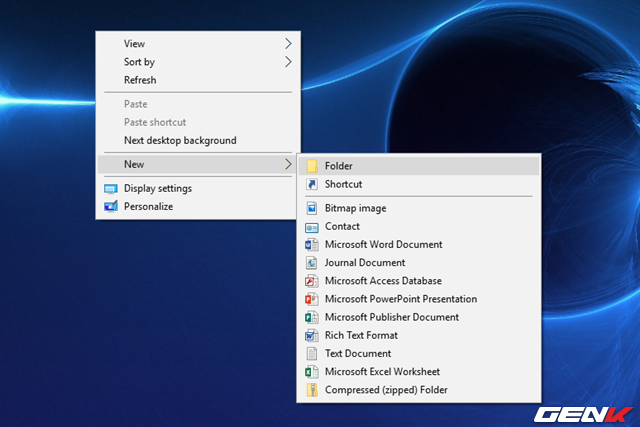Screen dimensions: 640x427
Task: Select Rich Text Format option
Action: pyautogui.click(x=361, y=336)
